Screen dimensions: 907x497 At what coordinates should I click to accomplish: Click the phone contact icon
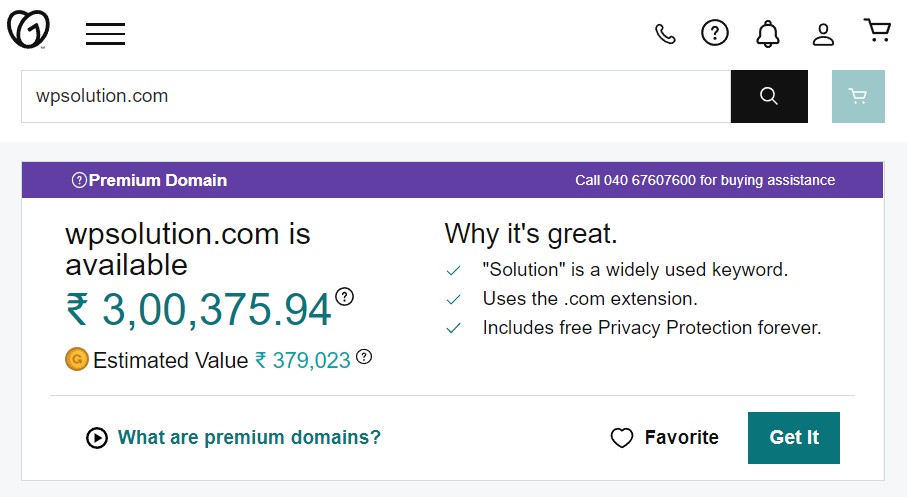pyautogui.click(x=665, y=34)
